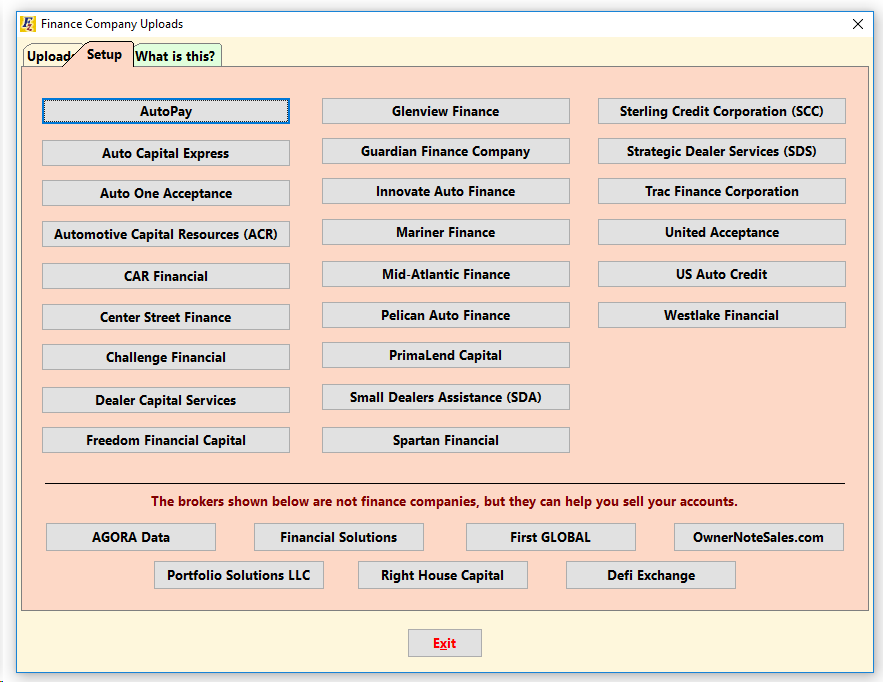
Task: Click the CAR Financial button
Action: (166, 276)
